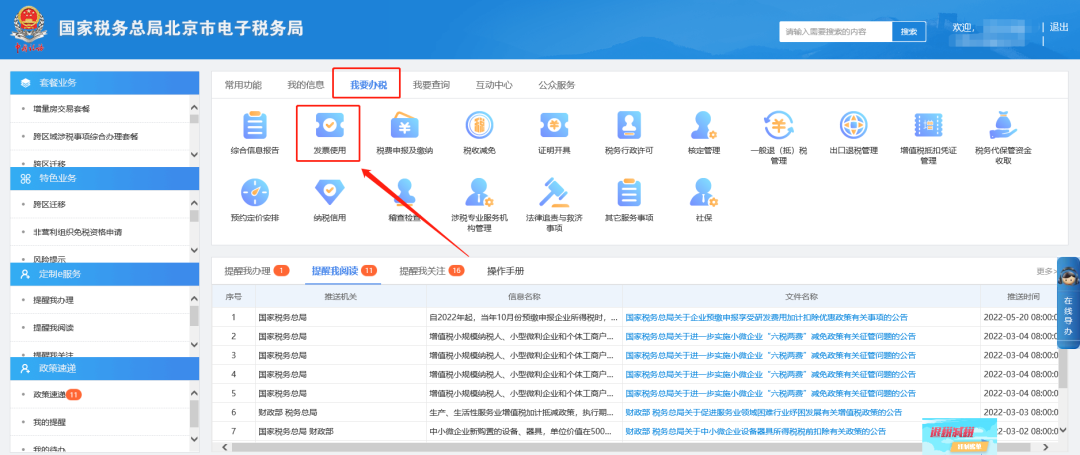Click the 搜索 button
Screen dimensions: 1080x455
pyautogui.click(x=908, y=32)
